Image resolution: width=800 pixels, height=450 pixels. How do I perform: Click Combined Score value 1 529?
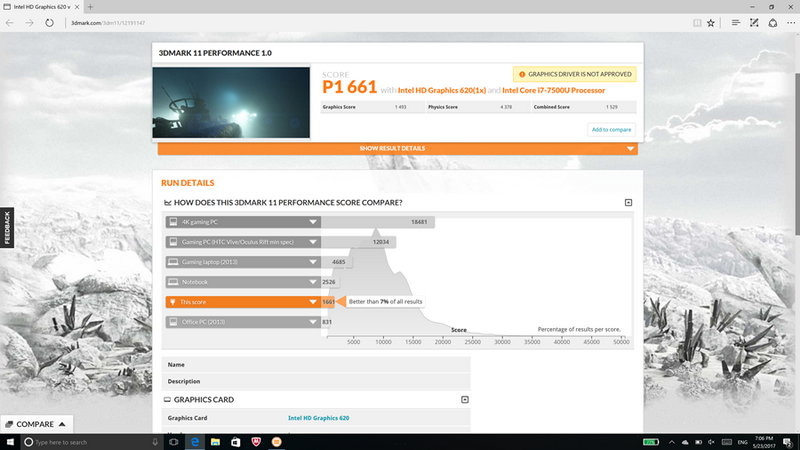(x=612, y=107)
